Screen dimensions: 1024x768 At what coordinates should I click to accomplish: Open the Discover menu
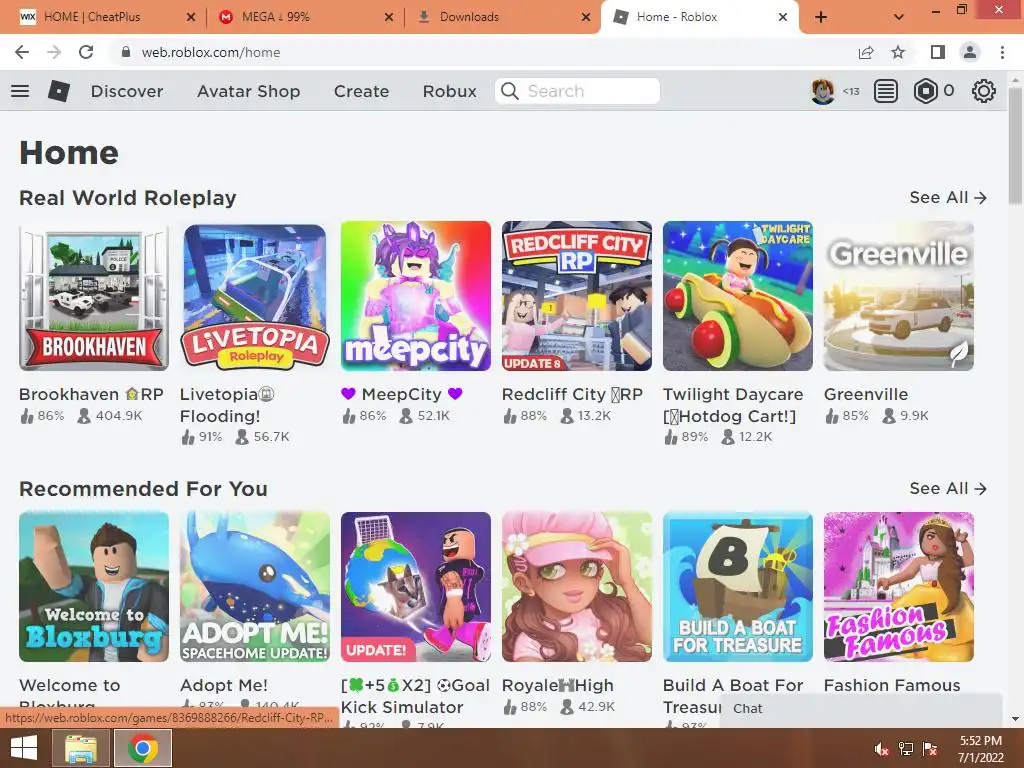coord(127,91)
